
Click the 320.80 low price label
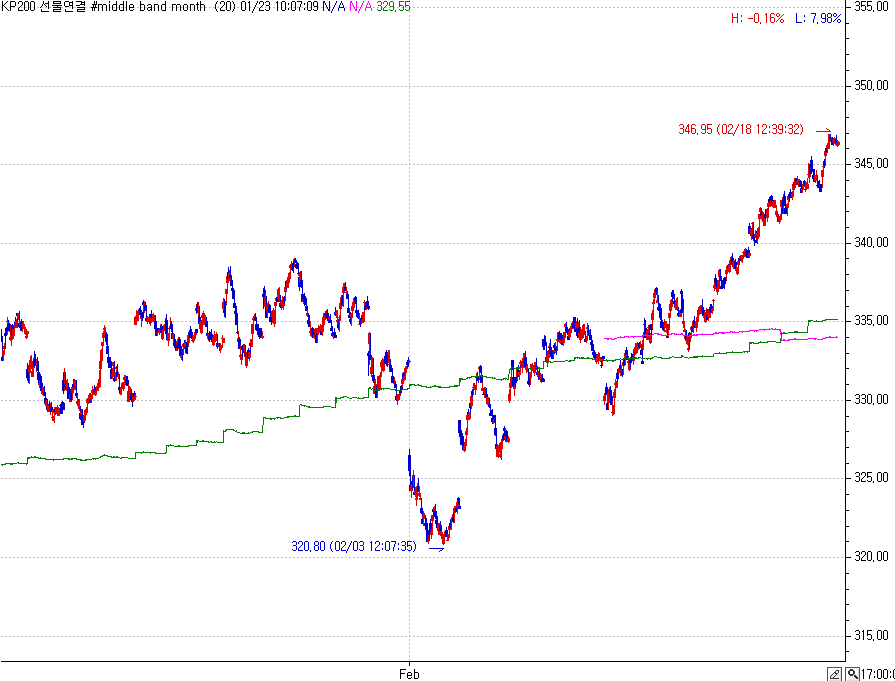(354, 547)
